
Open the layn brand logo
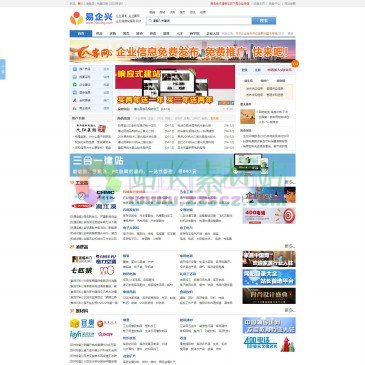coord(82,334)
